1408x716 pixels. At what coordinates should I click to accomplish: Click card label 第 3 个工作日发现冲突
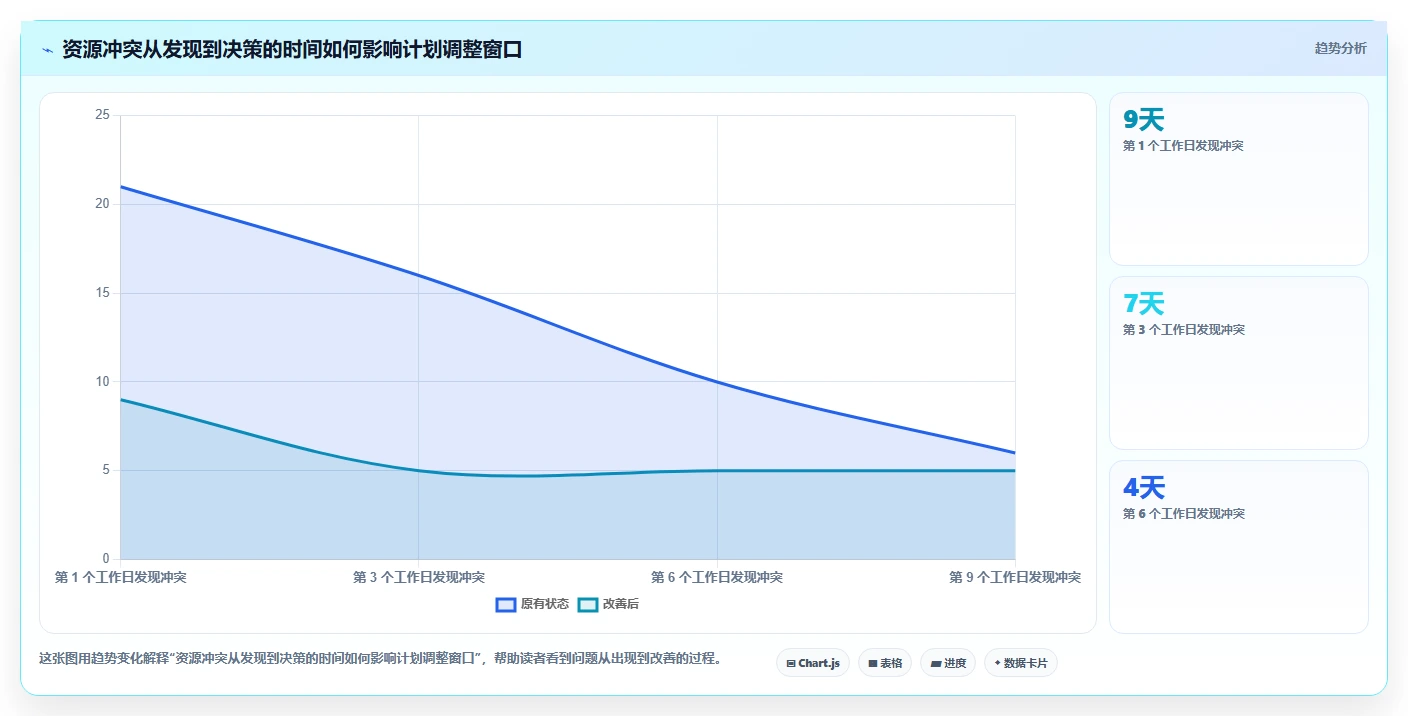(1183, 330)
